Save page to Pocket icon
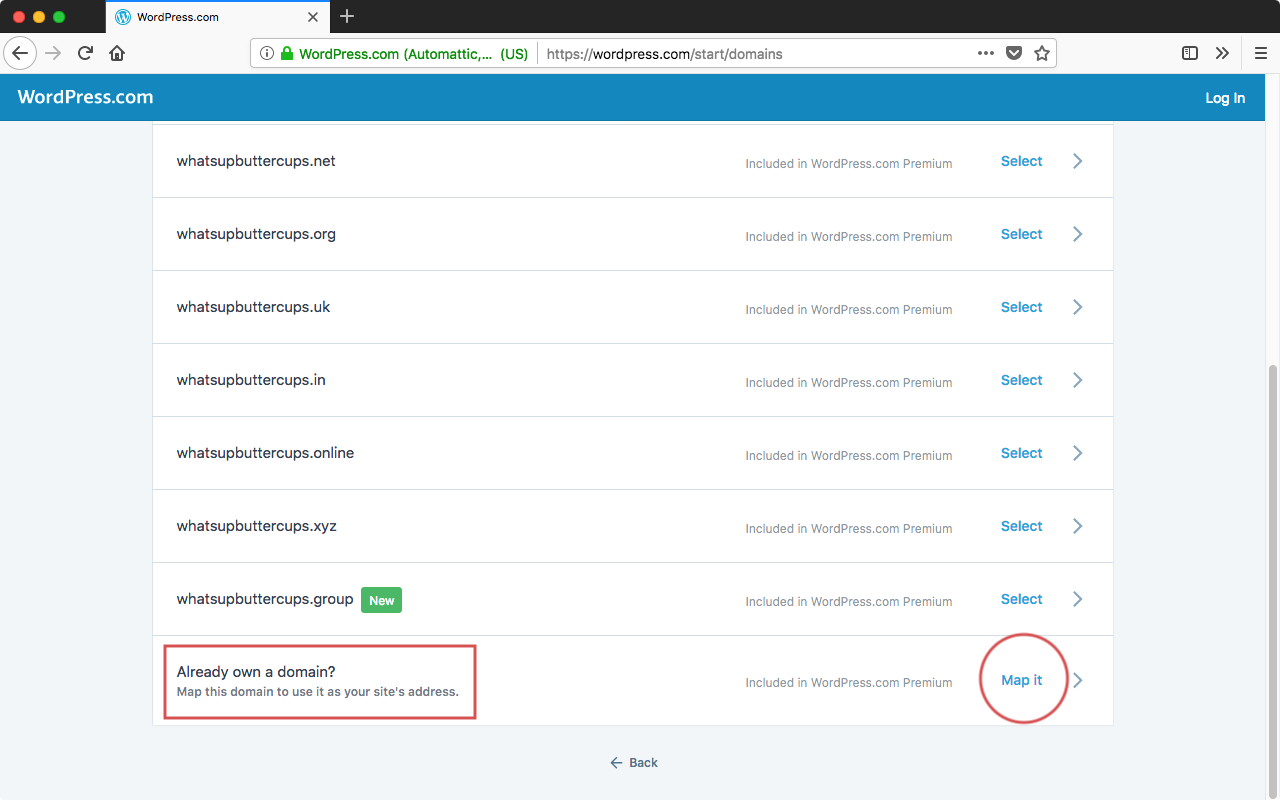1280x800 pixels. (x=1014, y=53)
